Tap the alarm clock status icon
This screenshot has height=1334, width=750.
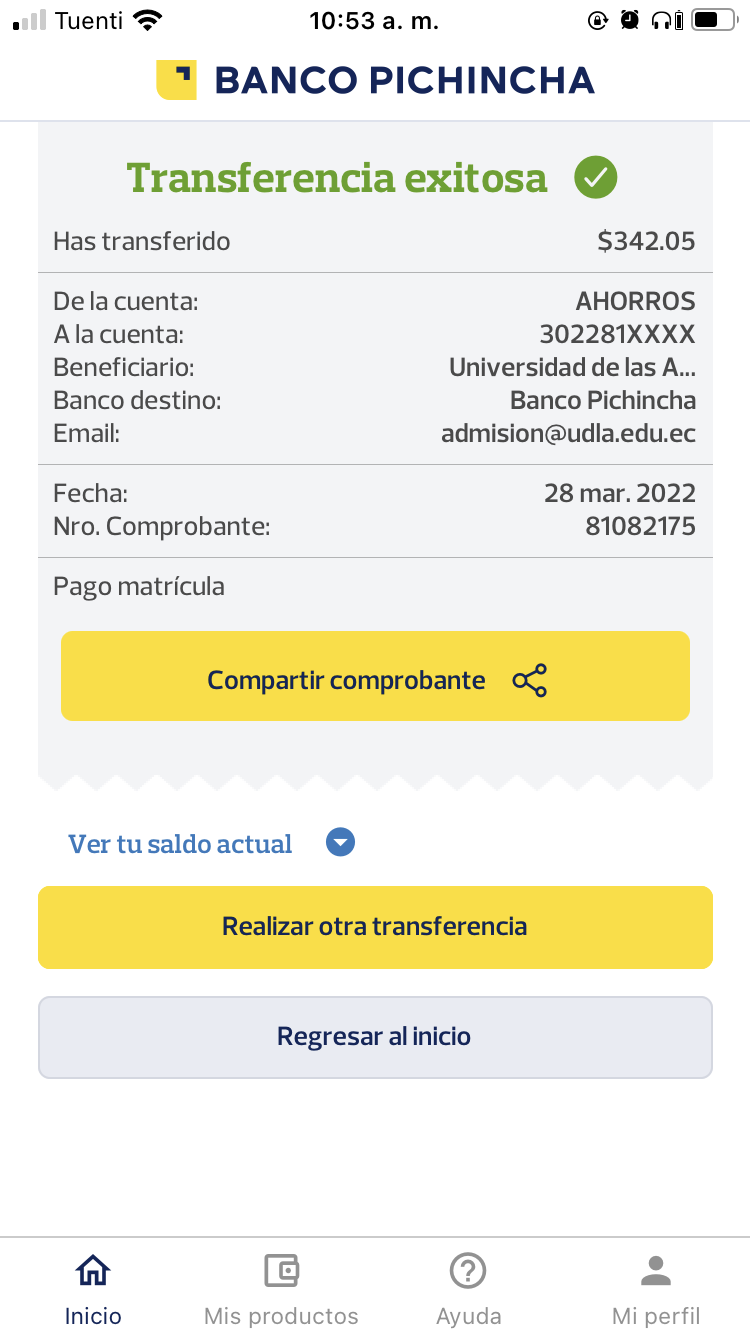click(x=629, y=20)
